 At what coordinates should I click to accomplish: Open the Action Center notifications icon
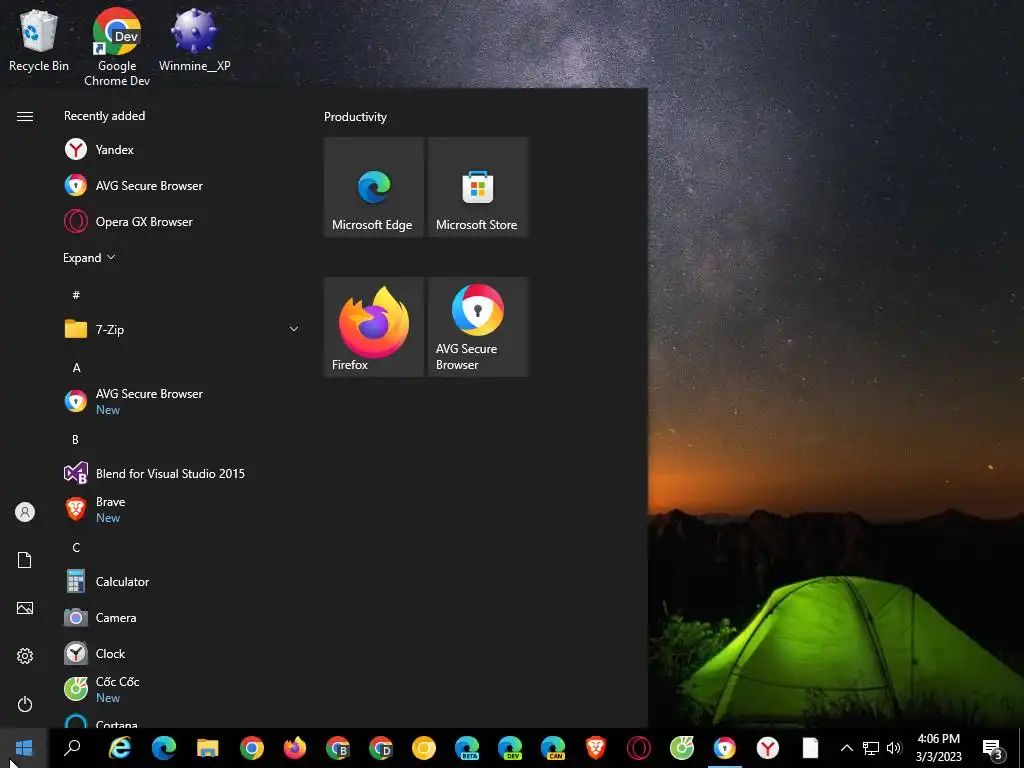pyautogui.click(x=993, y=750)
